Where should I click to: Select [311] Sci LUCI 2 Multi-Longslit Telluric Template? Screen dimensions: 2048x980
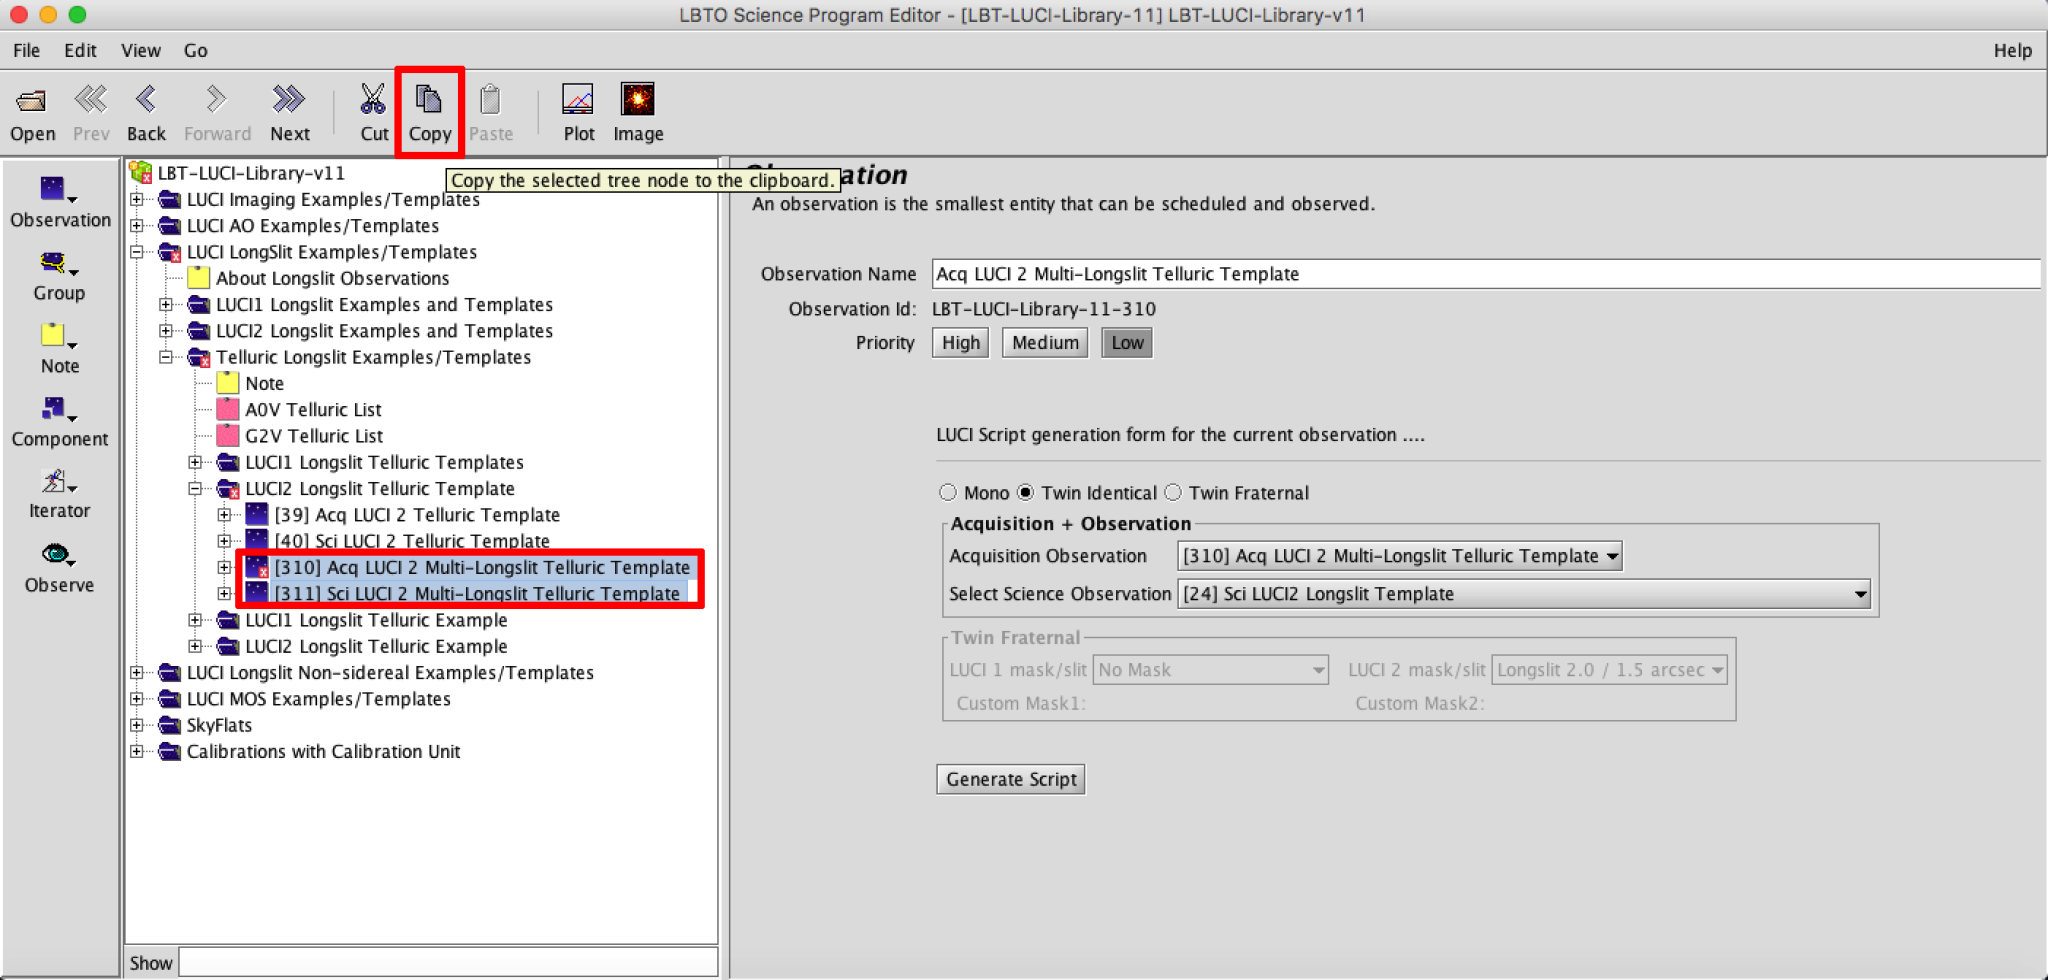point(477,593)
